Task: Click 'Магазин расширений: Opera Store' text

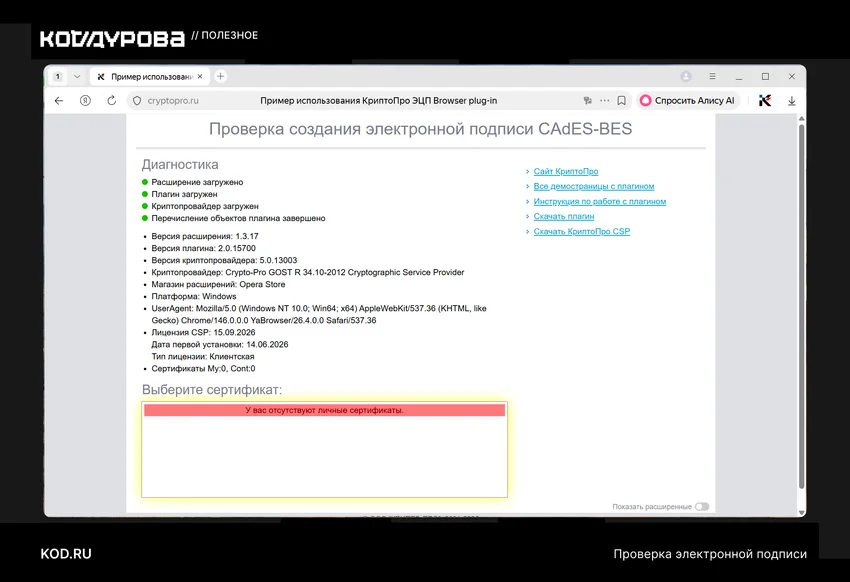Action: 218,284
